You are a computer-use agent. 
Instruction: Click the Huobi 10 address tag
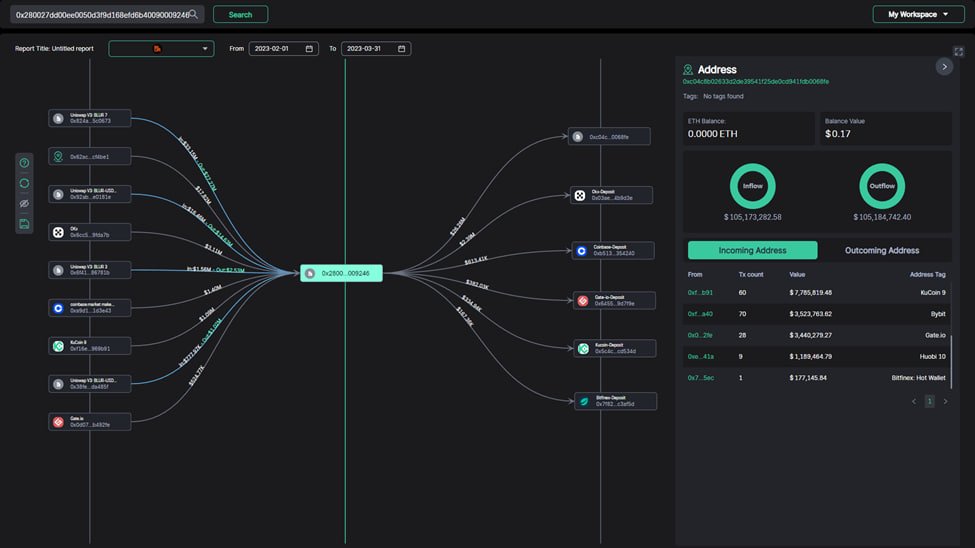(x=933, y=356)
